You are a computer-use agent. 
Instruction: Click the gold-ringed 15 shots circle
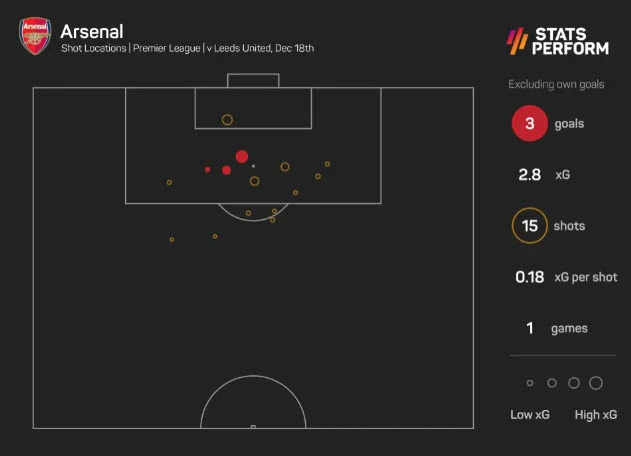click(529, 226)
